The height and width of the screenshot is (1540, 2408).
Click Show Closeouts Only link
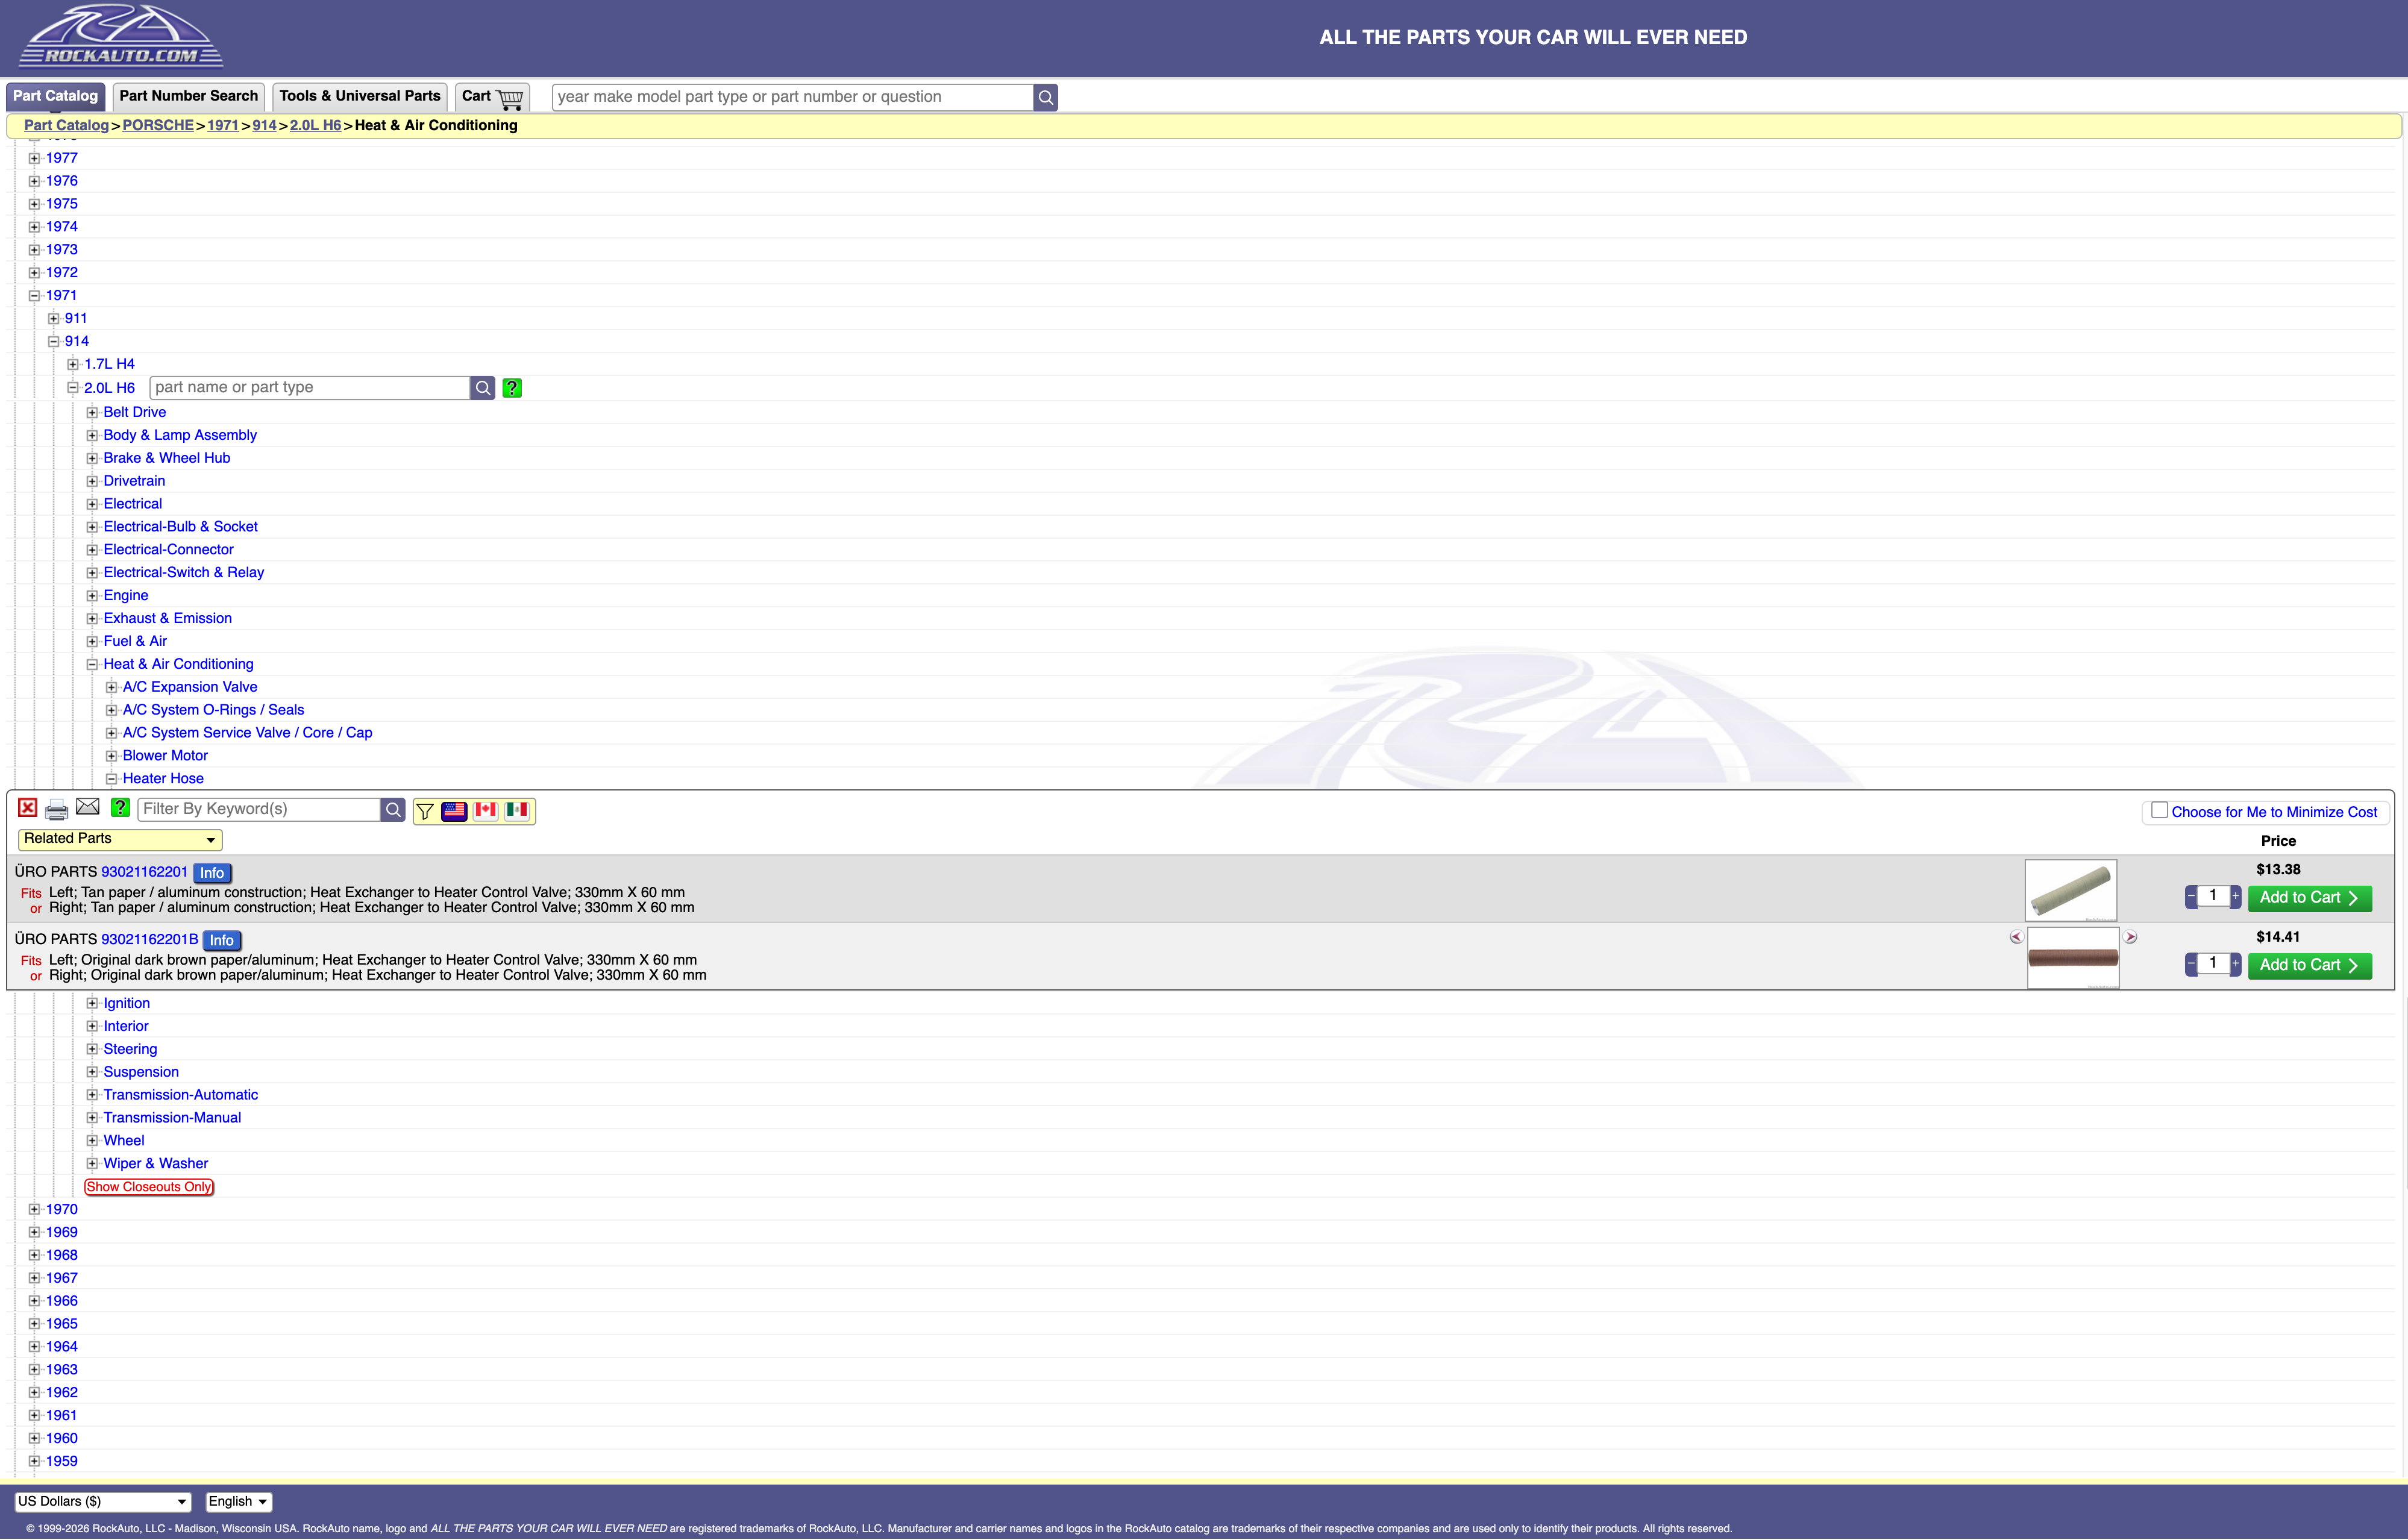point(149,1187)
